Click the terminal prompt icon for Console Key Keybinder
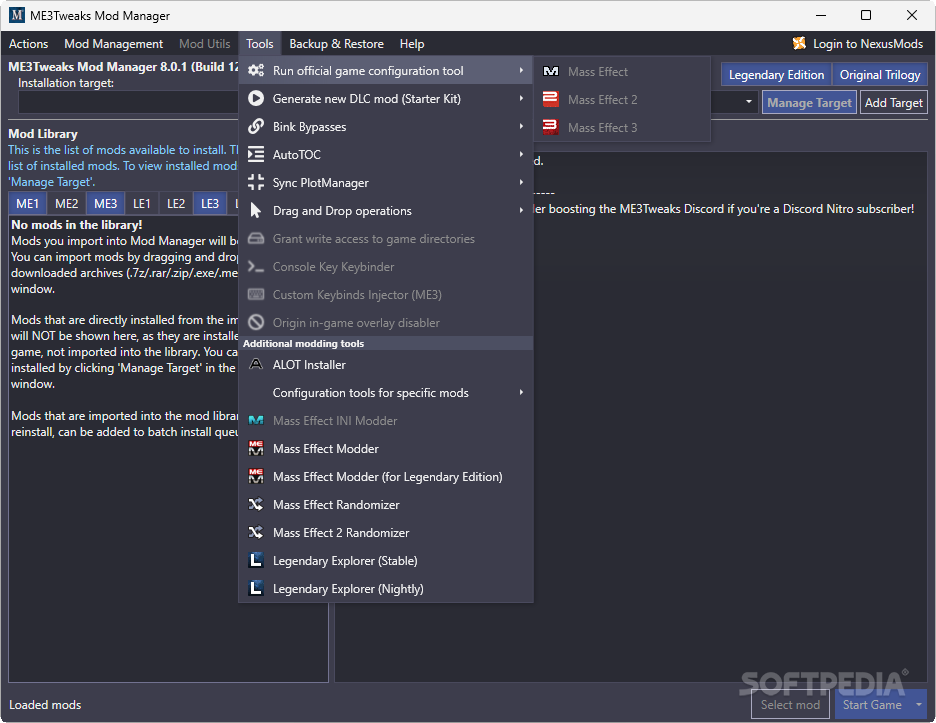This screenshot has height=723, width=936. click(256, 267)
